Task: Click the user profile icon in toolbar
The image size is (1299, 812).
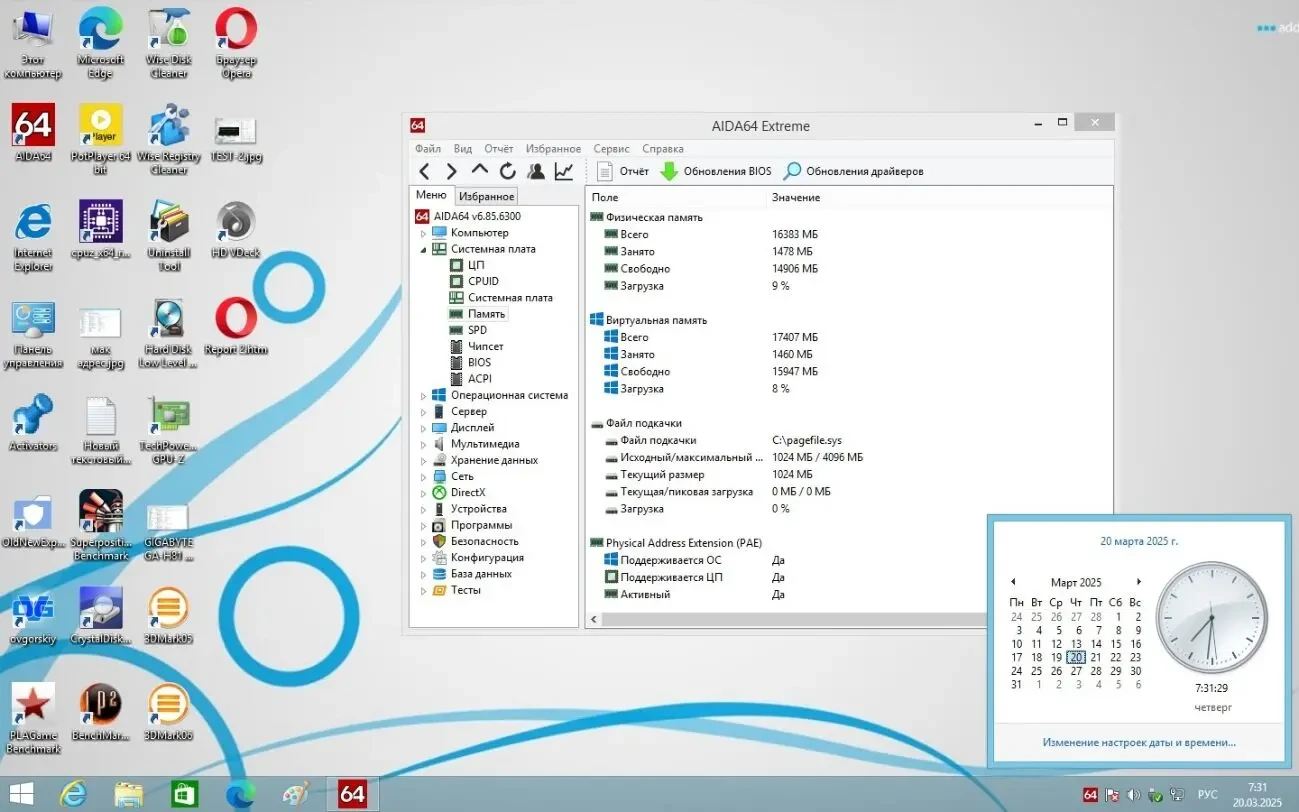Action: pyautogui.click(x=536, y=171)
